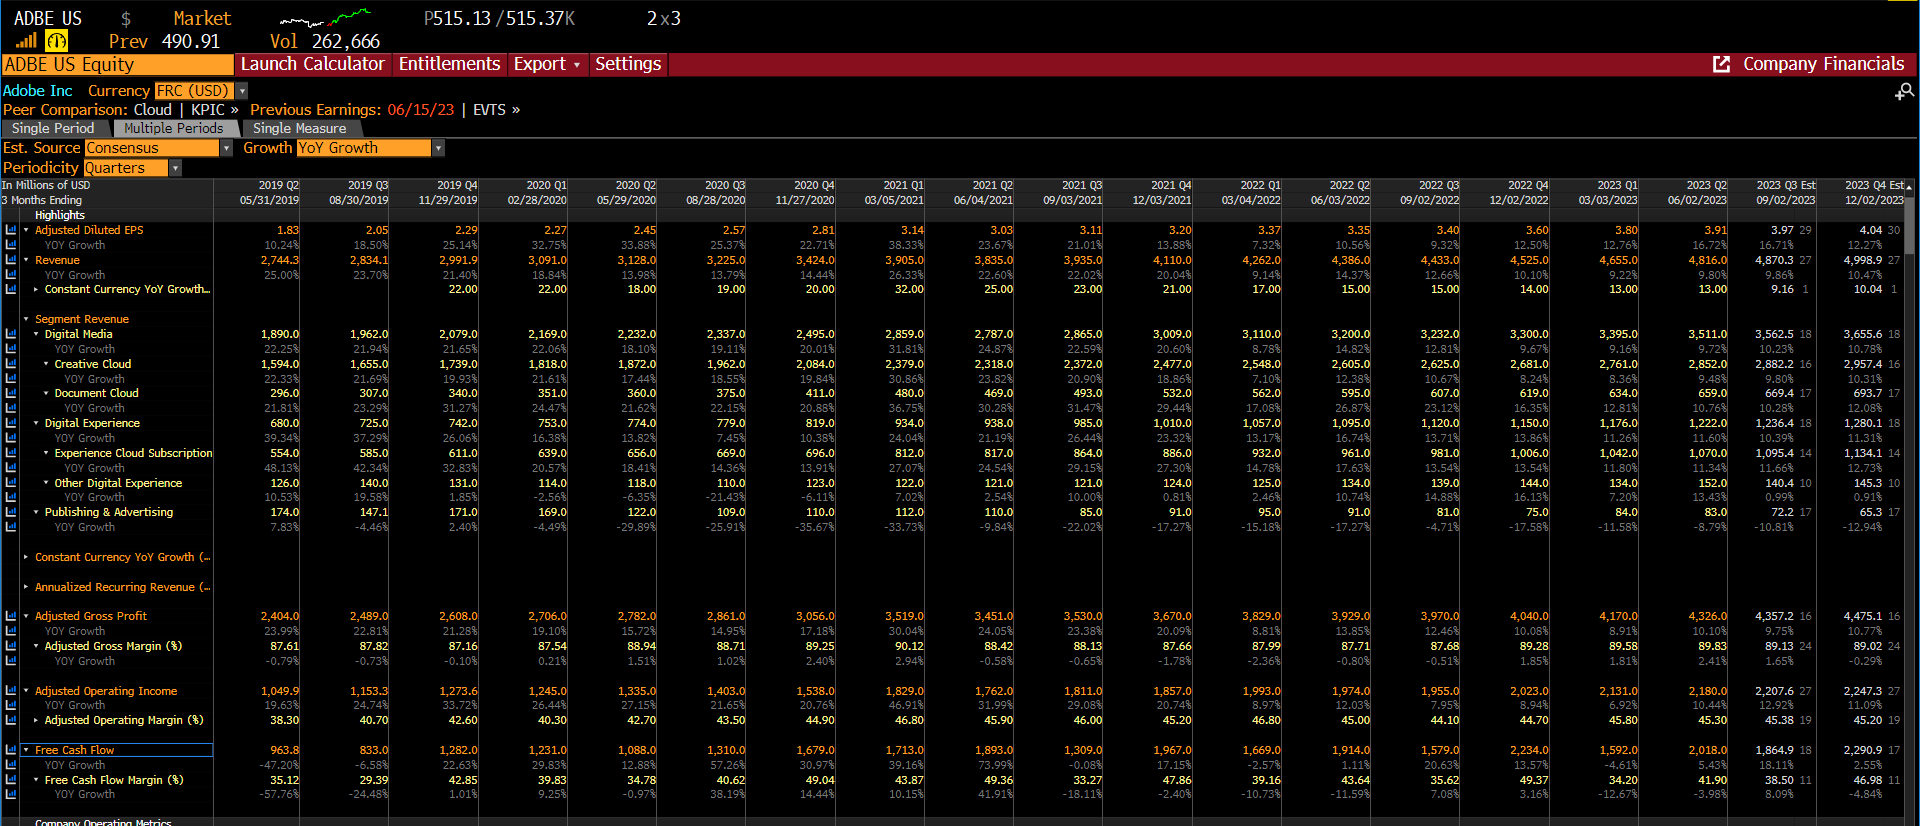
Task: Open the Est. Source Consensus dropdown
Action: 226,148
